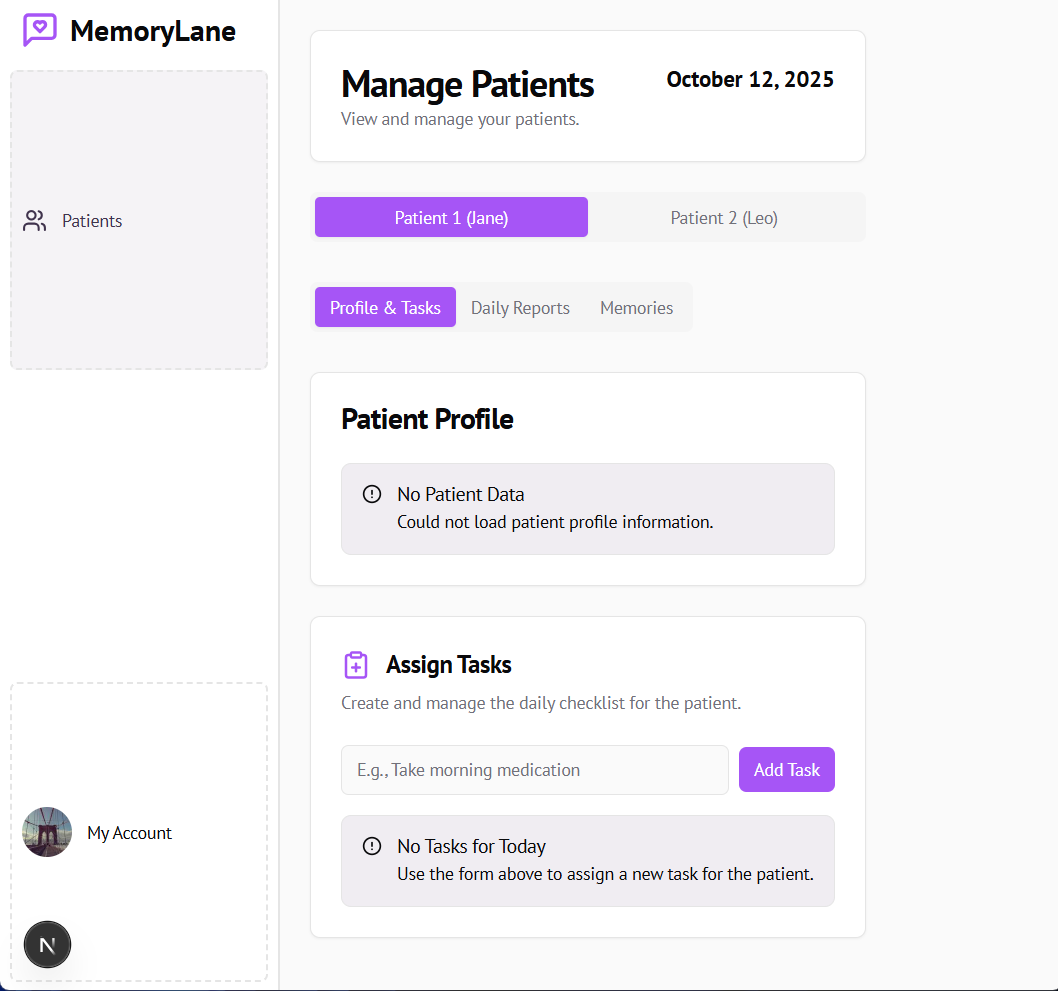Open the Memories tab
The image size is (1058, 991).
pyautogui.click(x=636, y=307)
